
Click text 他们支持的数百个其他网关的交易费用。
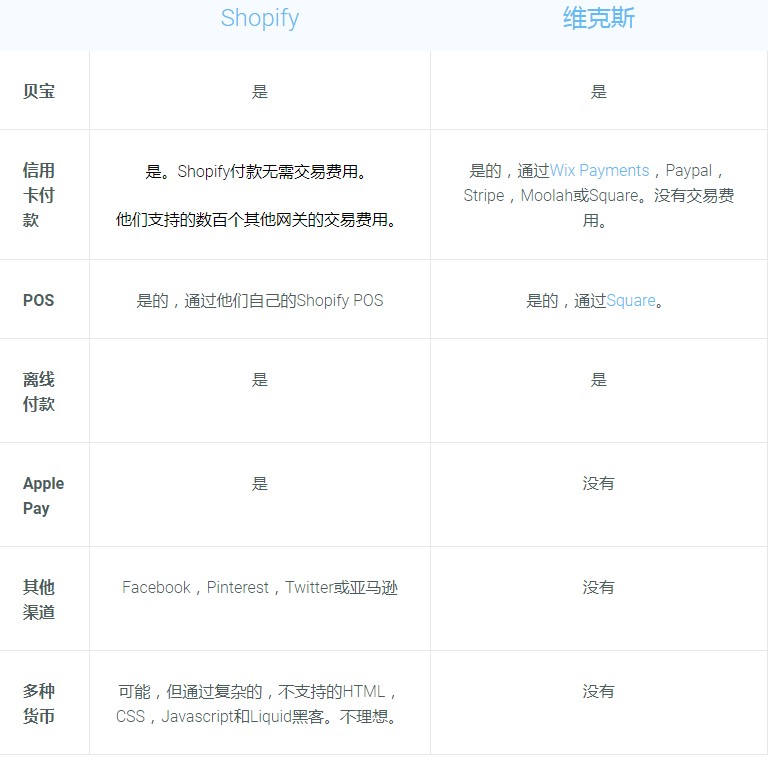(x=256, y=220)
